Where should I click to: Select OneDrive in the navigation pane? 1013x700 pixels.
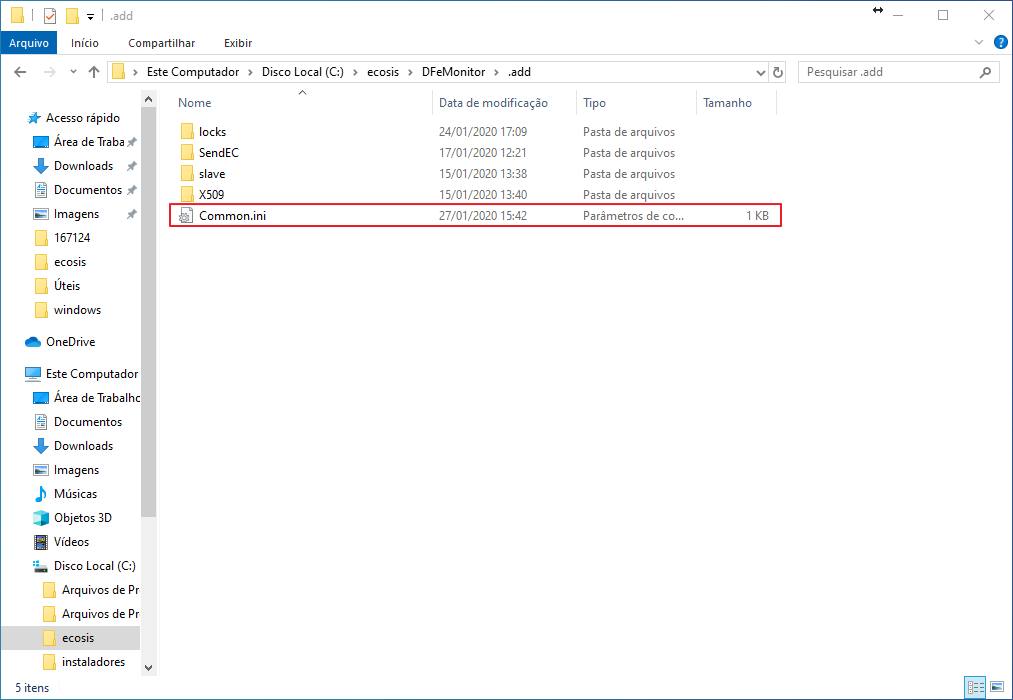(x=70, y=342)
